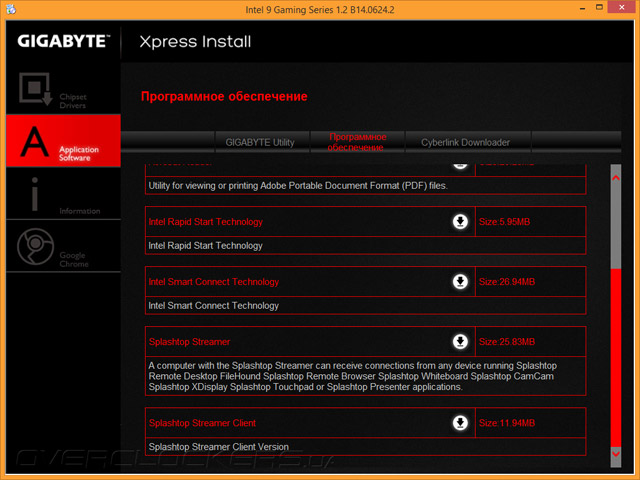Image resolution: width=640 pixels, height=480 pixels.
Task: Download Intel Smart Connect Technology
Action: coord(460,282)
